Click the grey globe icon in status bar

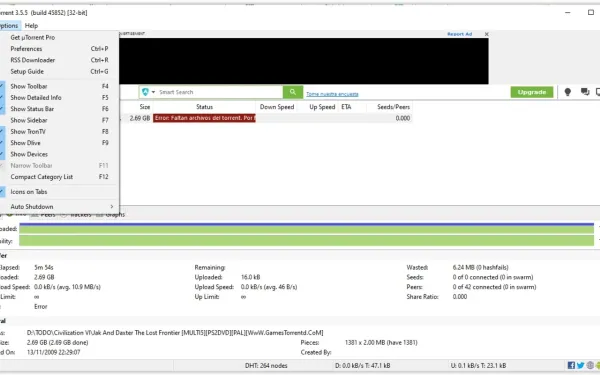[590, 365]
